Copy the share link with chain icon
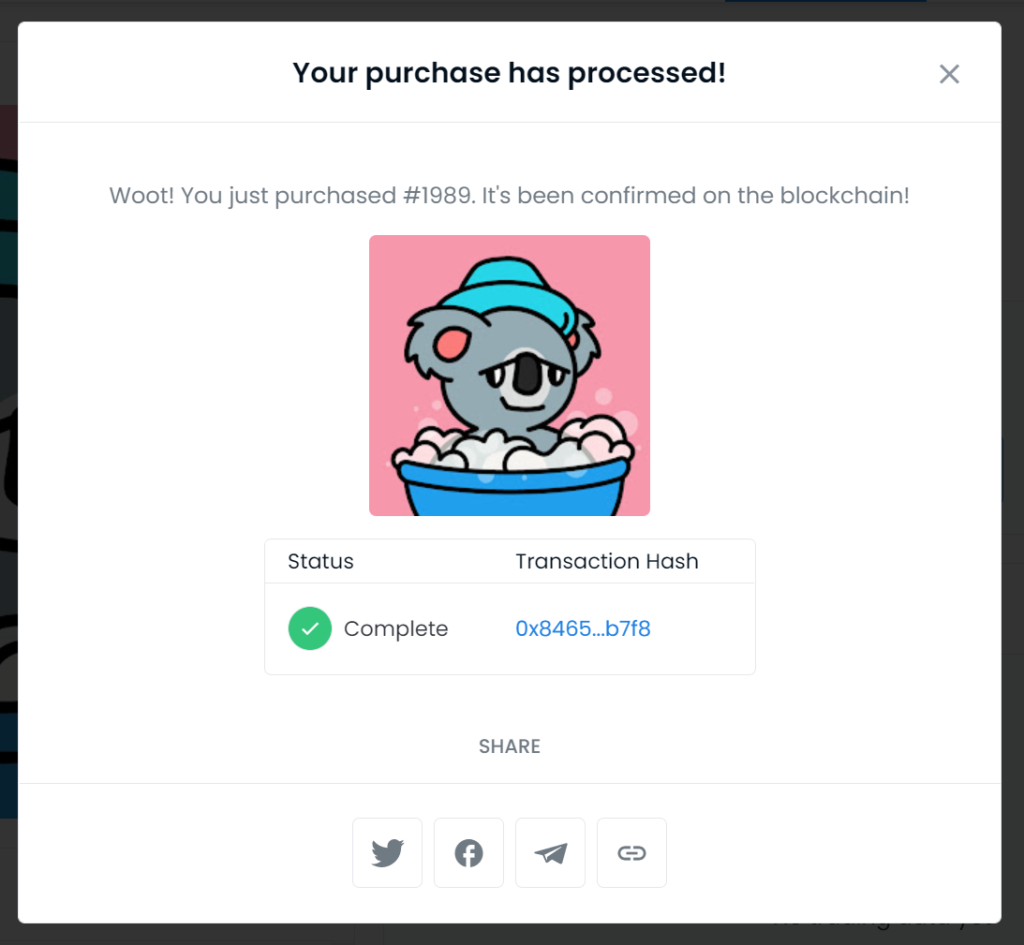 tap(632, 852)
